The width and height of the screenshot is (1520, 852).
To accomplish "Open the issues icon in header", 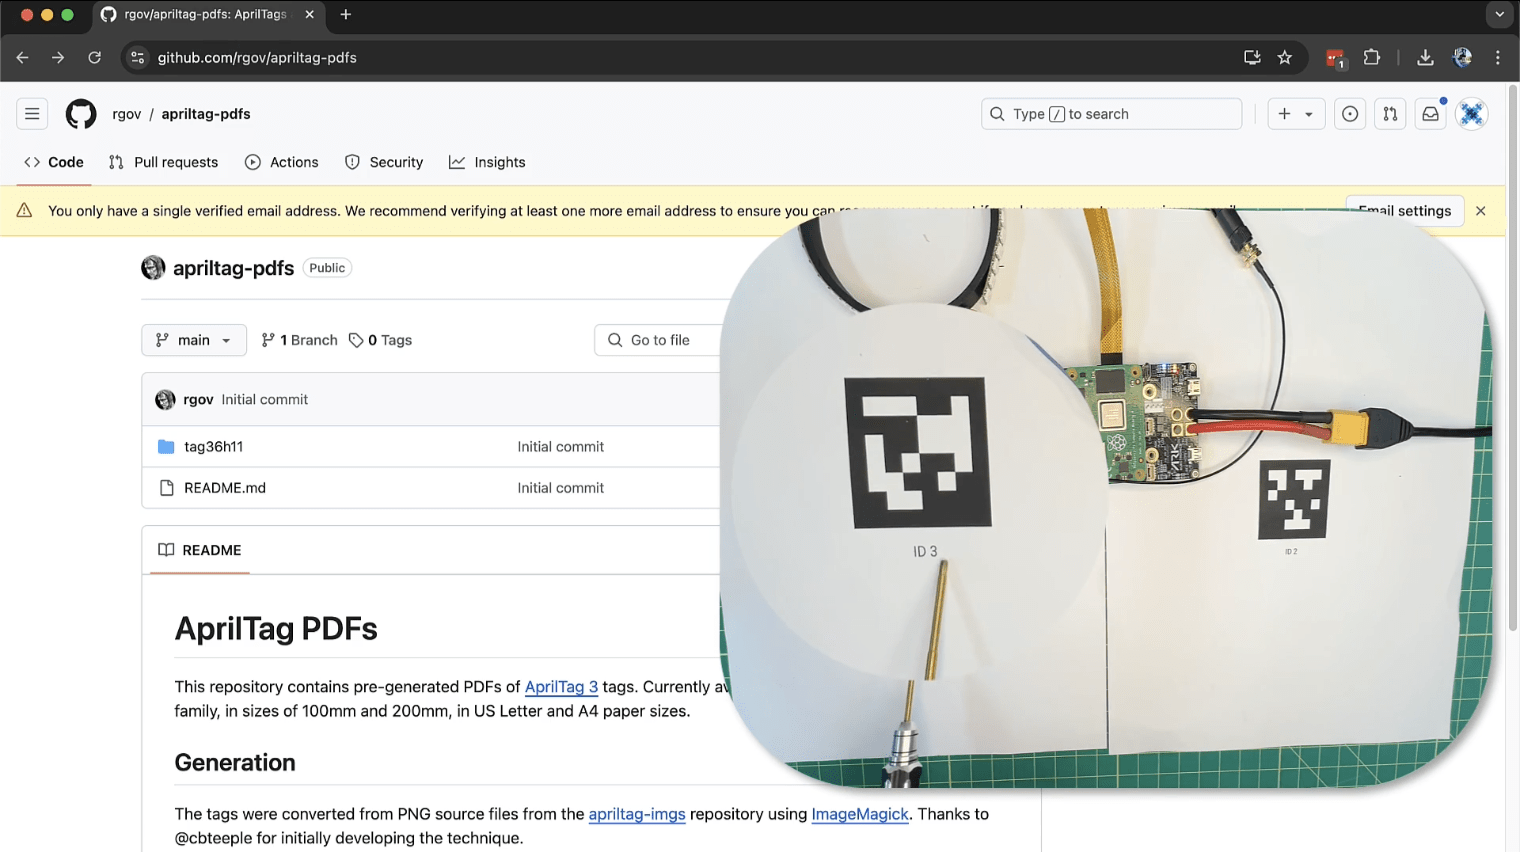I will pos(1350,114).
